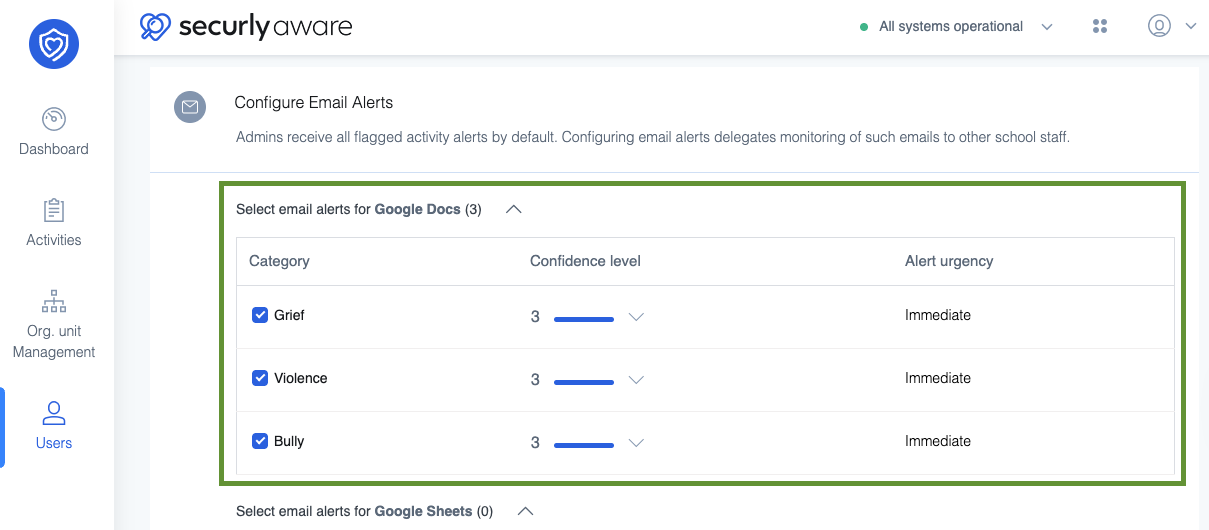
Task: Open the profile menu chevron
Action: click(1190, 28)
